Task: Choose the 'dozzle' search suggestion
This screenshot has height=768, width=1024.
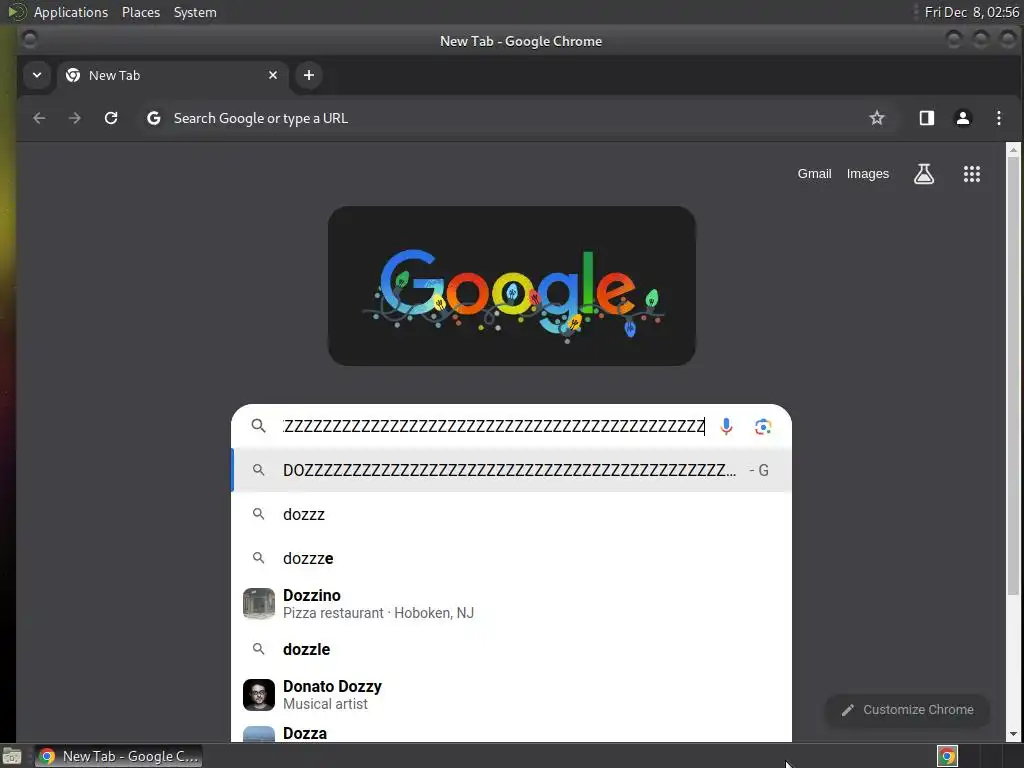Action: [511, 649]
